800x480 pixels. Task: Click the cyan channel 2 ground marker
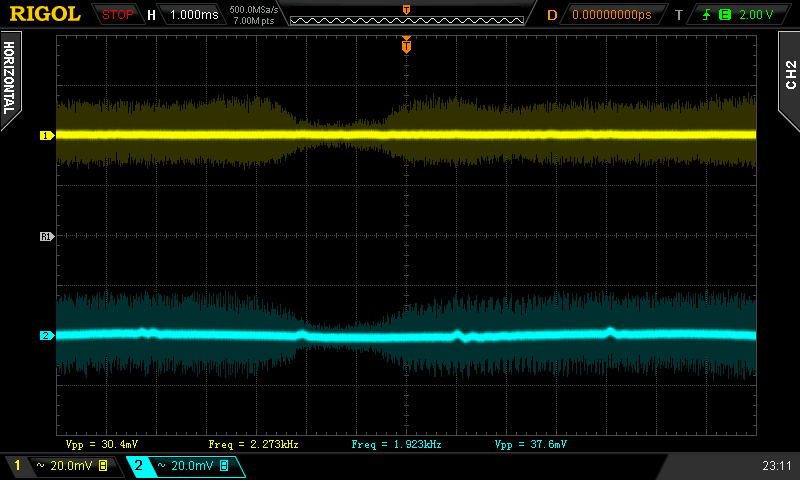pyautogui.click(x=47, y=335)
